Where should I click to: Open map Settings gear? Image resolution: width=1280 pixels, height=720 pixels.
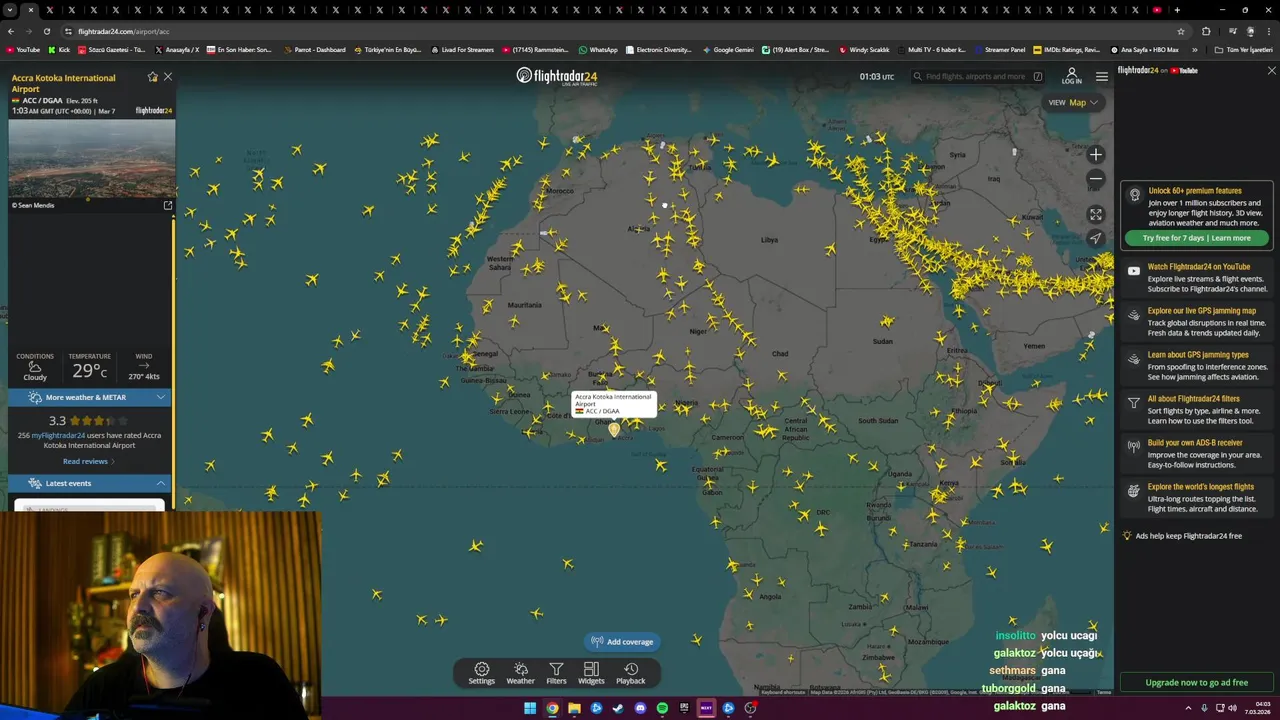point(481,673)
